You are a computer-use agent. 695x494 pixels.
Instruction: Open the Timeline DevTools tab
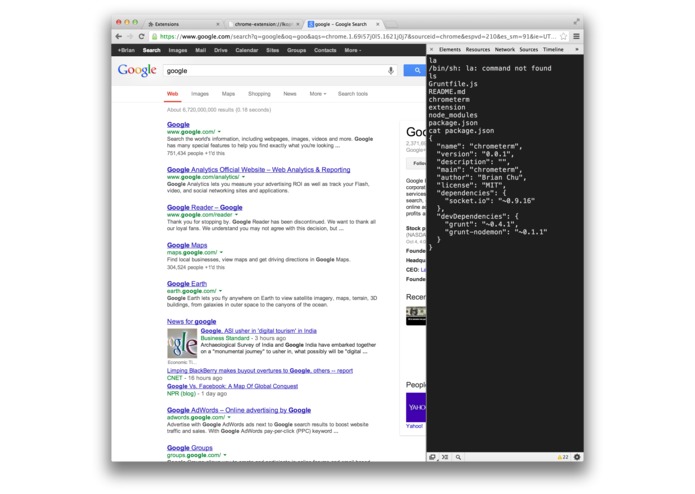click(x=553, y=50)
